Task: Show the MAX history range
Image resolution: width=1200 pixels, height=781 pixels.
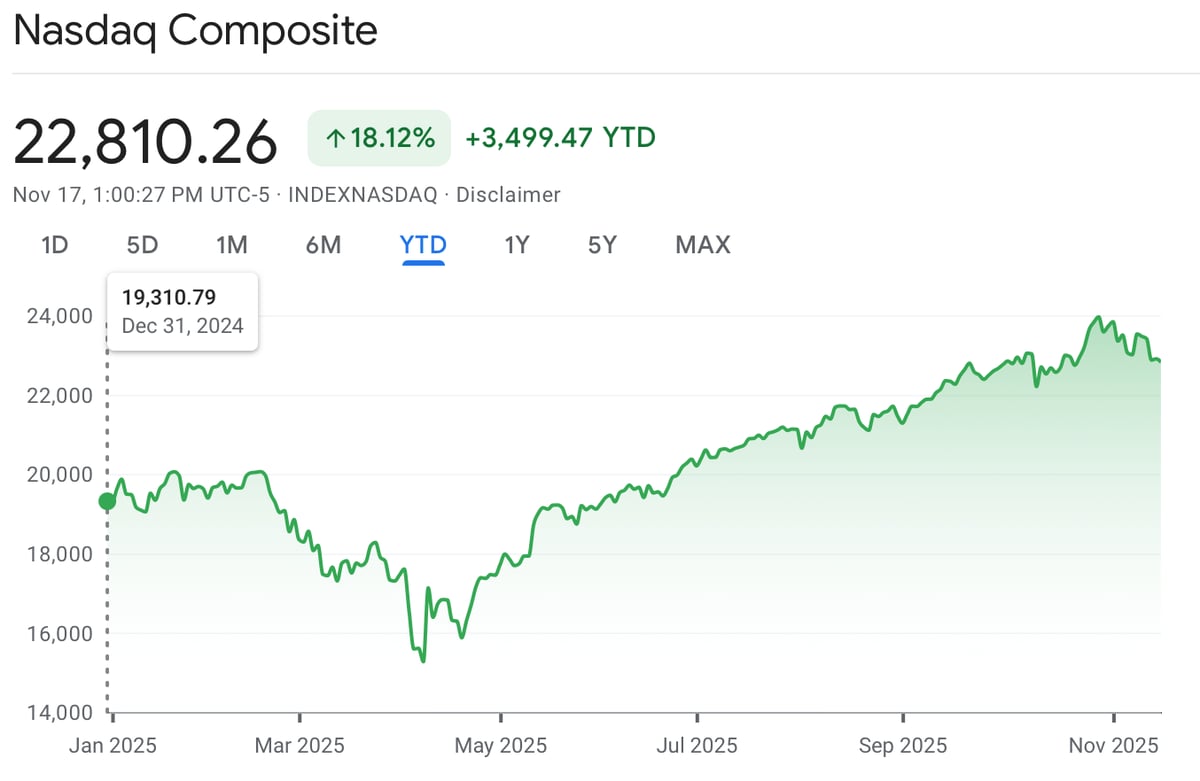Action: point(703,245)
